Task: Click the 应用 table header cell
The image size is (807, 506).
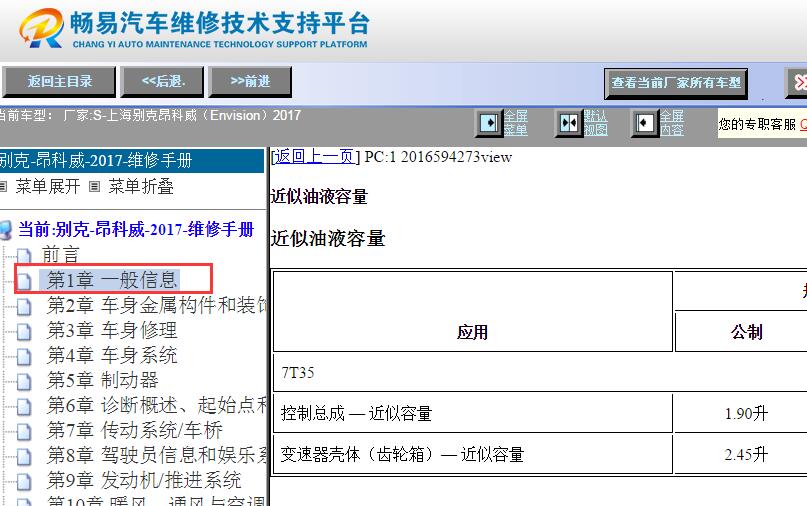Action: click(x=472, y=312)
